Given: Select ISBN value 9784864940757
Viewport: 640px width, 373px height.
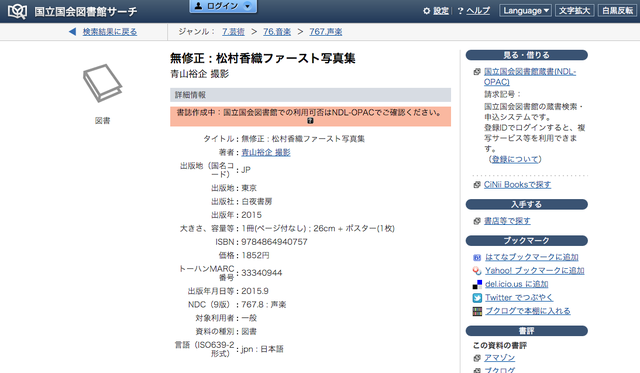Looking at the screenshot, I should click(274, 242).
